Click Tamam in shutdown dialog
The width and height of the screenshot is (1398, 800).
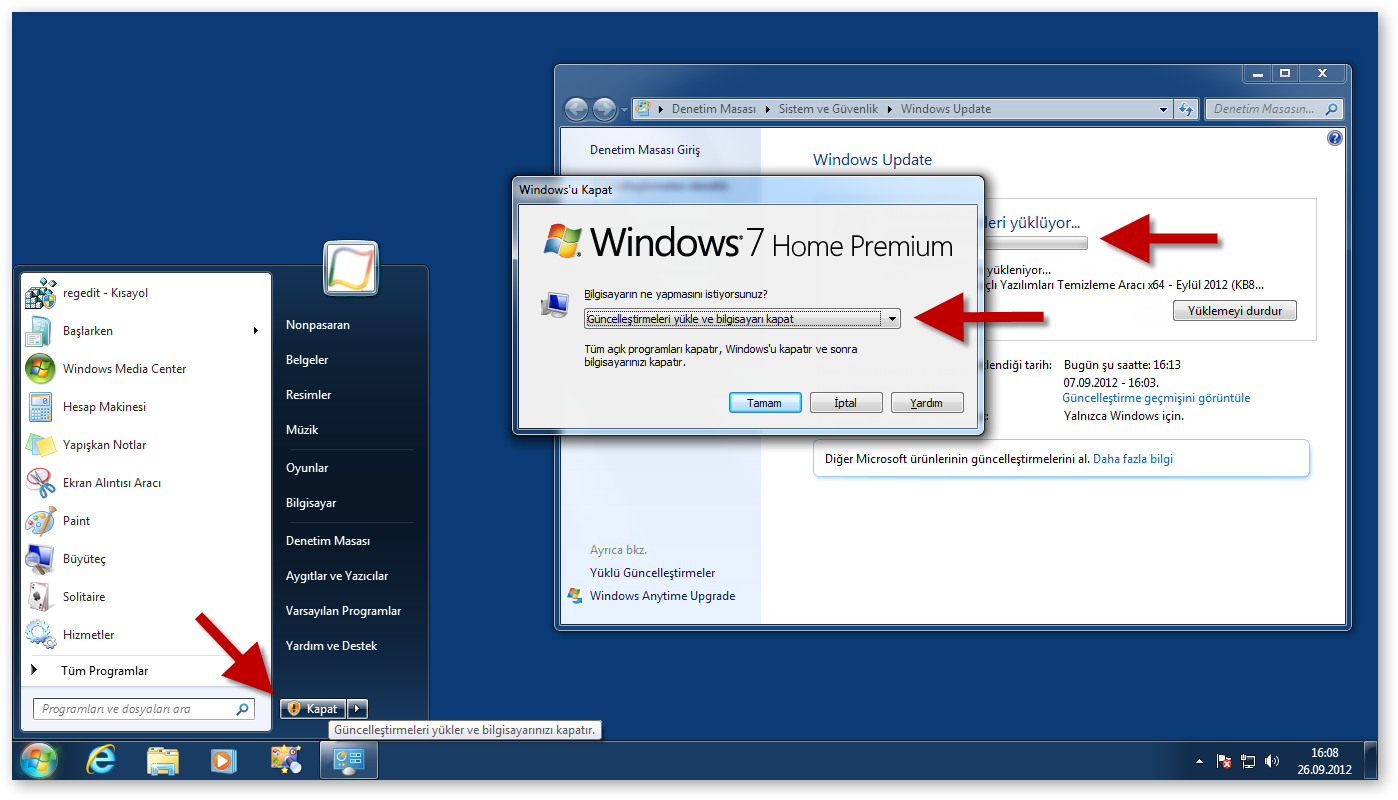765,403
